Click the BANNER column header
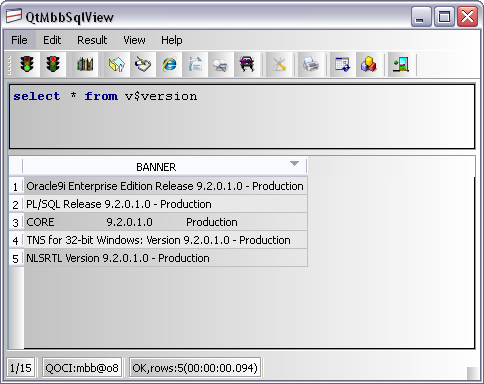 [165, 166]
